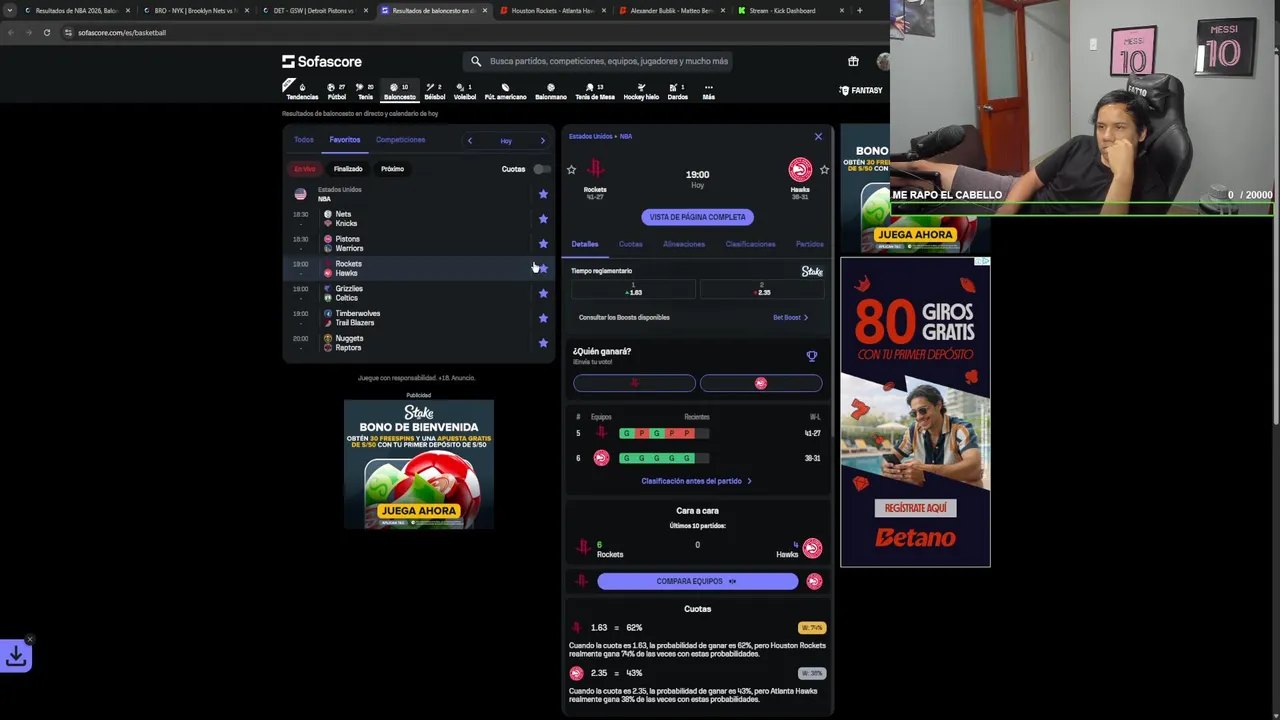Open the Dardos sports section
Image resolution: width=1280 pixels, height=720 pixels.
coord(677,91)
